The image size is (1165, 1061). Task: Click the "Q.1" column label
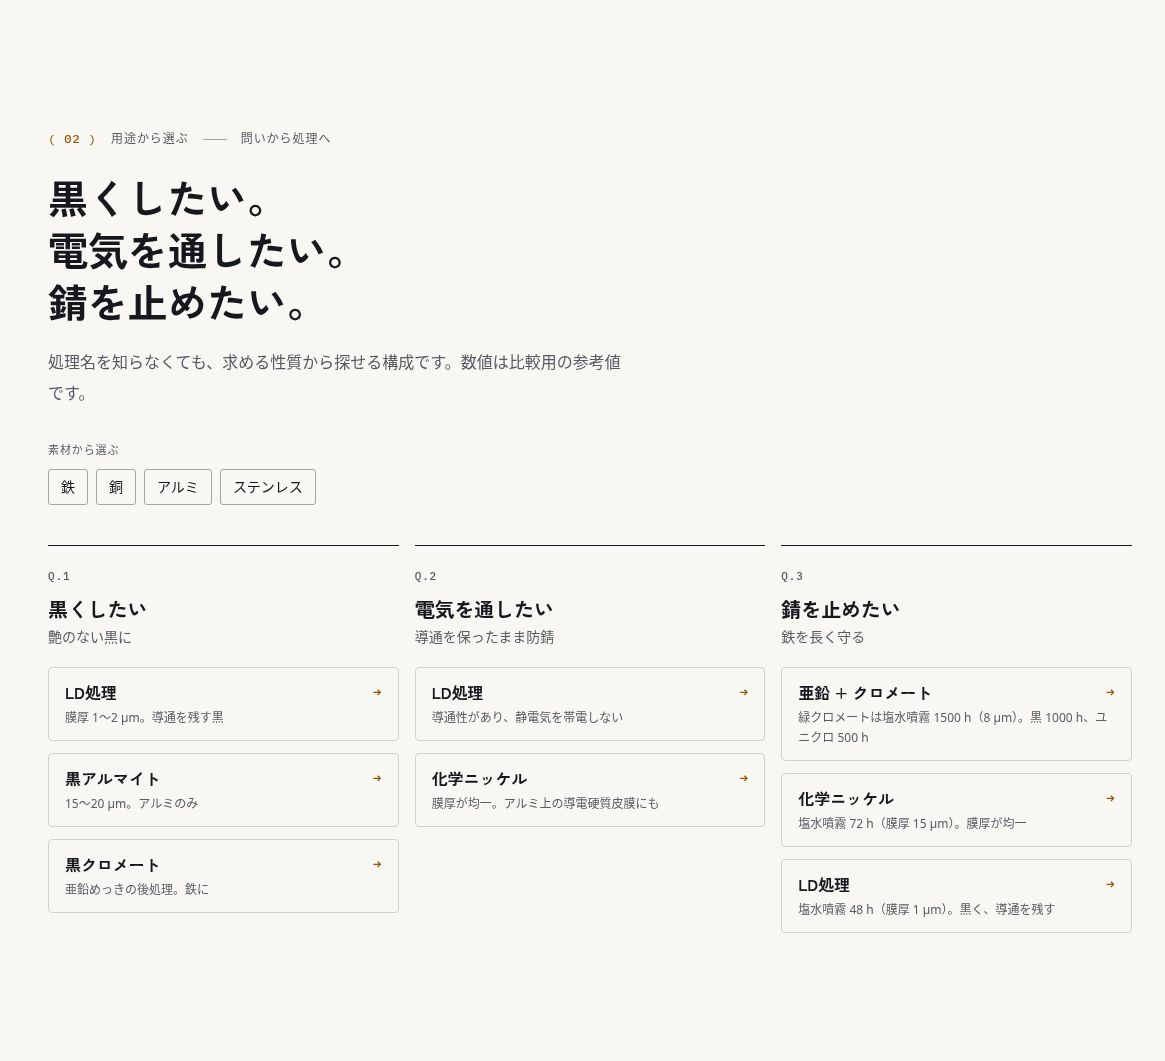click(59, 577)
